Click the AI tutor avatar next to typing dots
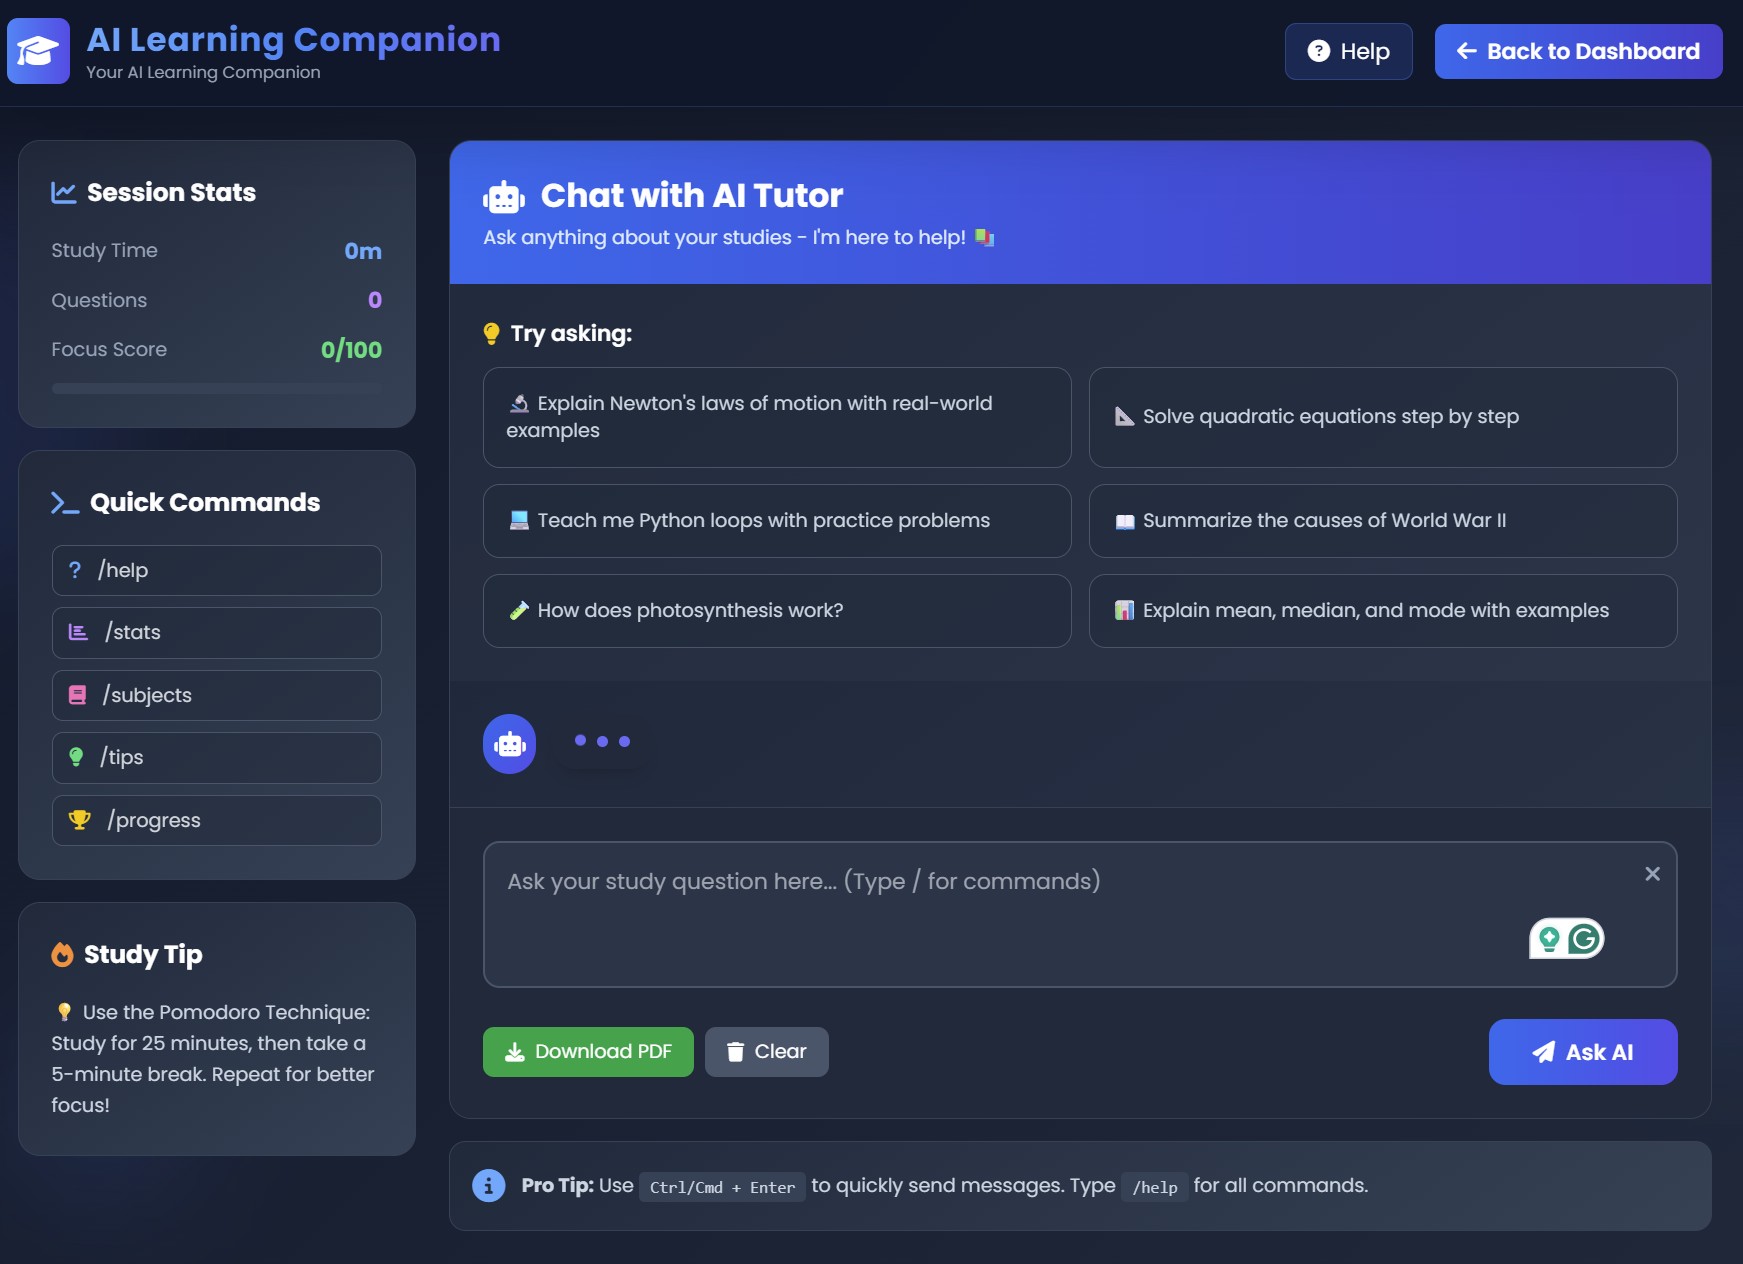This screenshot has width=1743, height=1264. 509,744
